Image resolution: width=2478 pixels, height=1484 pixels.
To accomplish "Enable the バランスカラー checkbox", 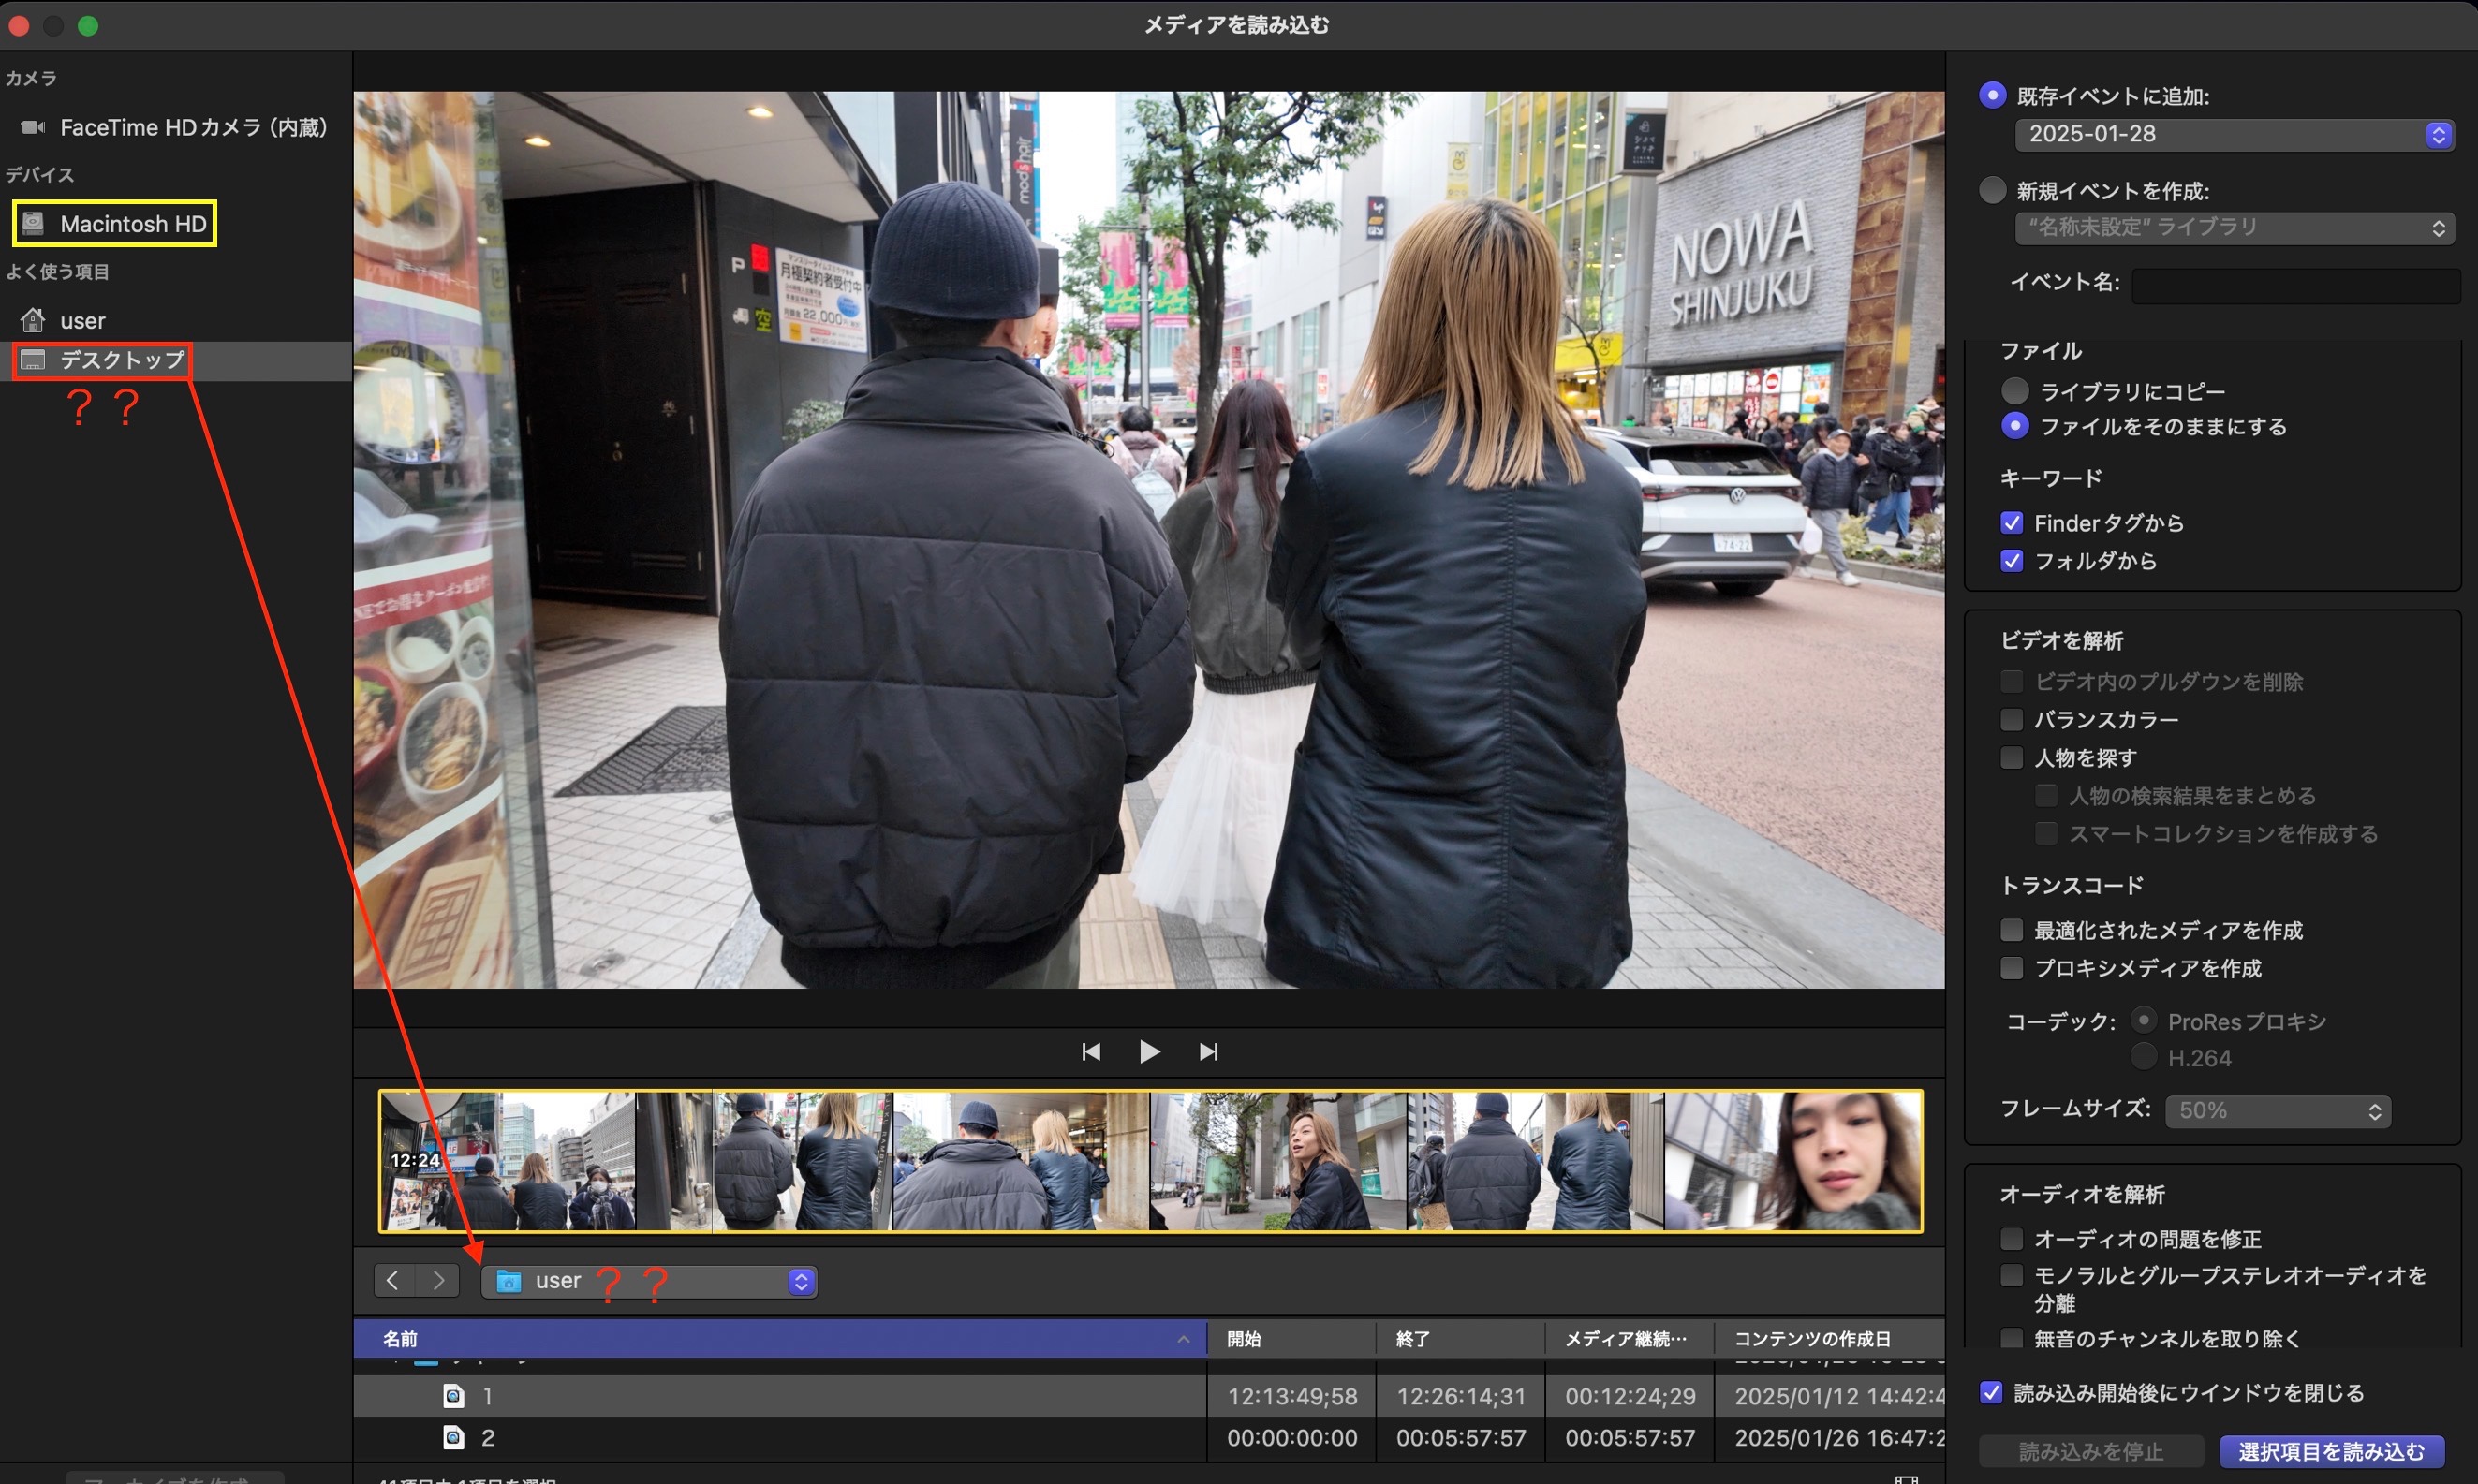I will point(2011,720).
